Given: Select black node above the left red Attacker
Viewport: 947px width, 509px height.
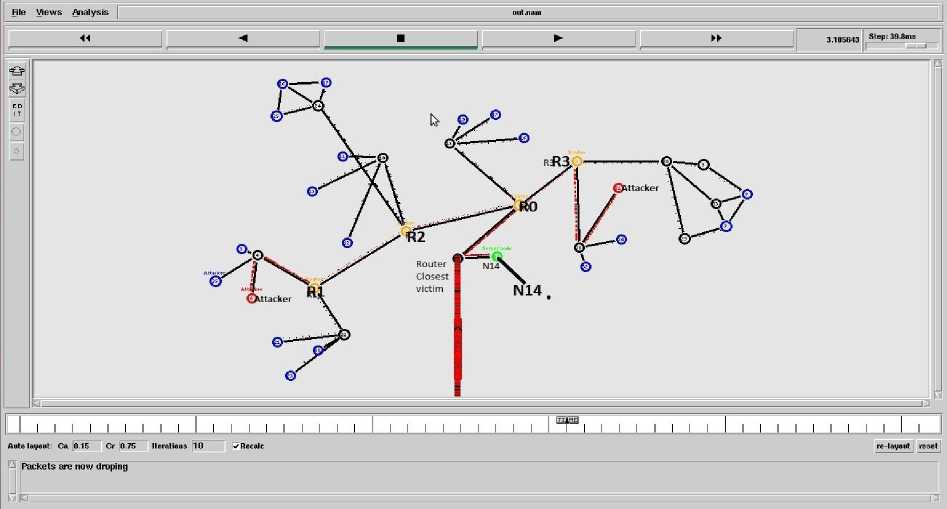Looking at the screenshot, I should coord(257,255).
